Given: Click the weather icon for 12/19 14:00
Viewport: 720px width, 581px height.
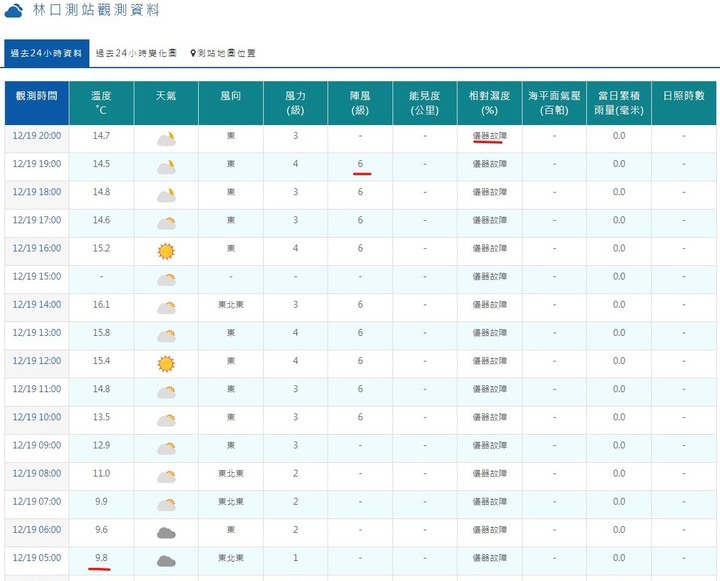Looking at the screenshot, I should 166,307.
